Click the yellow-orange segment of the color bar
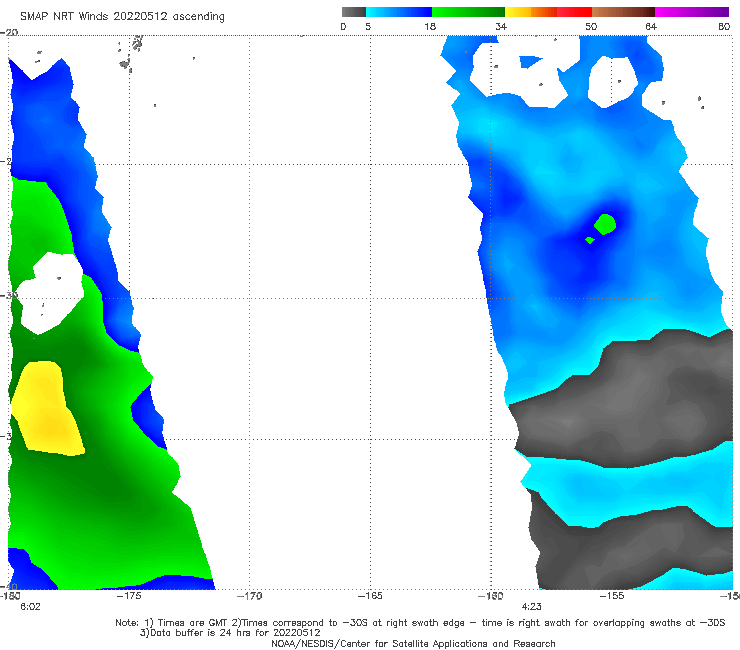This screenshot has height=650, width=740. pyautogui.click(x=531, y=12)
